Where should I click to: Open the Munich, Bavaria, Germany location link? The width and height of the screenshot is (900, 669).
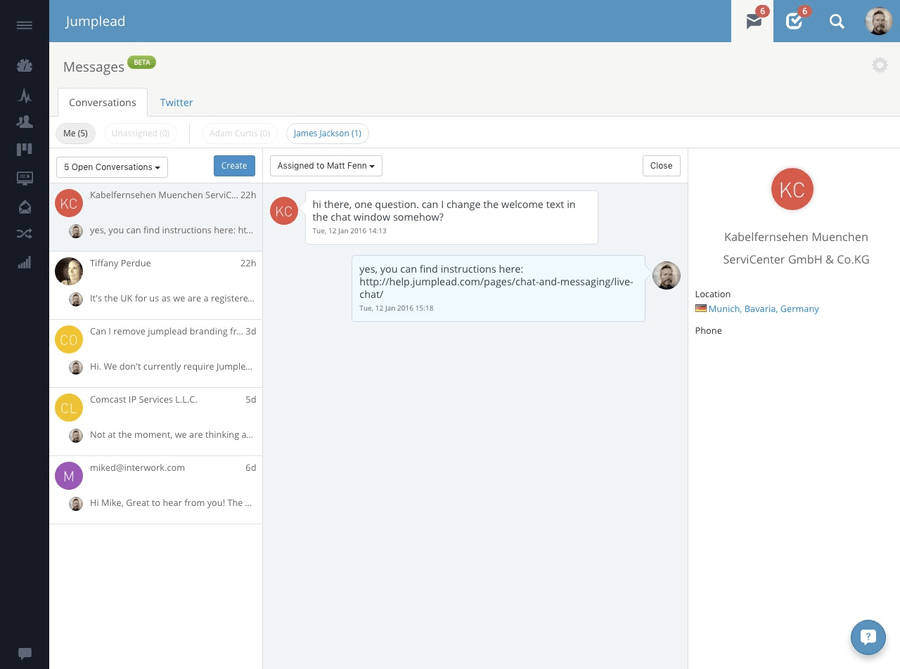(763, 309)
